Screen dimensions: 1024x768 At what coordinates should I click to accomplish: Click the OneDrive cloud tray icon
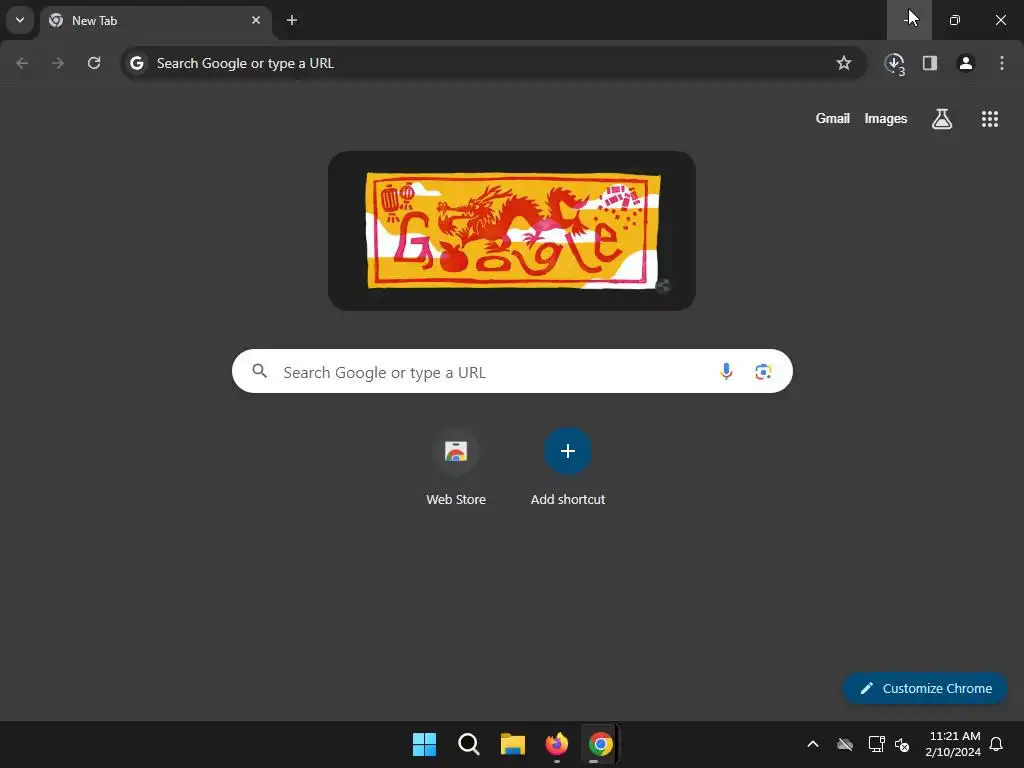point(845,744)
